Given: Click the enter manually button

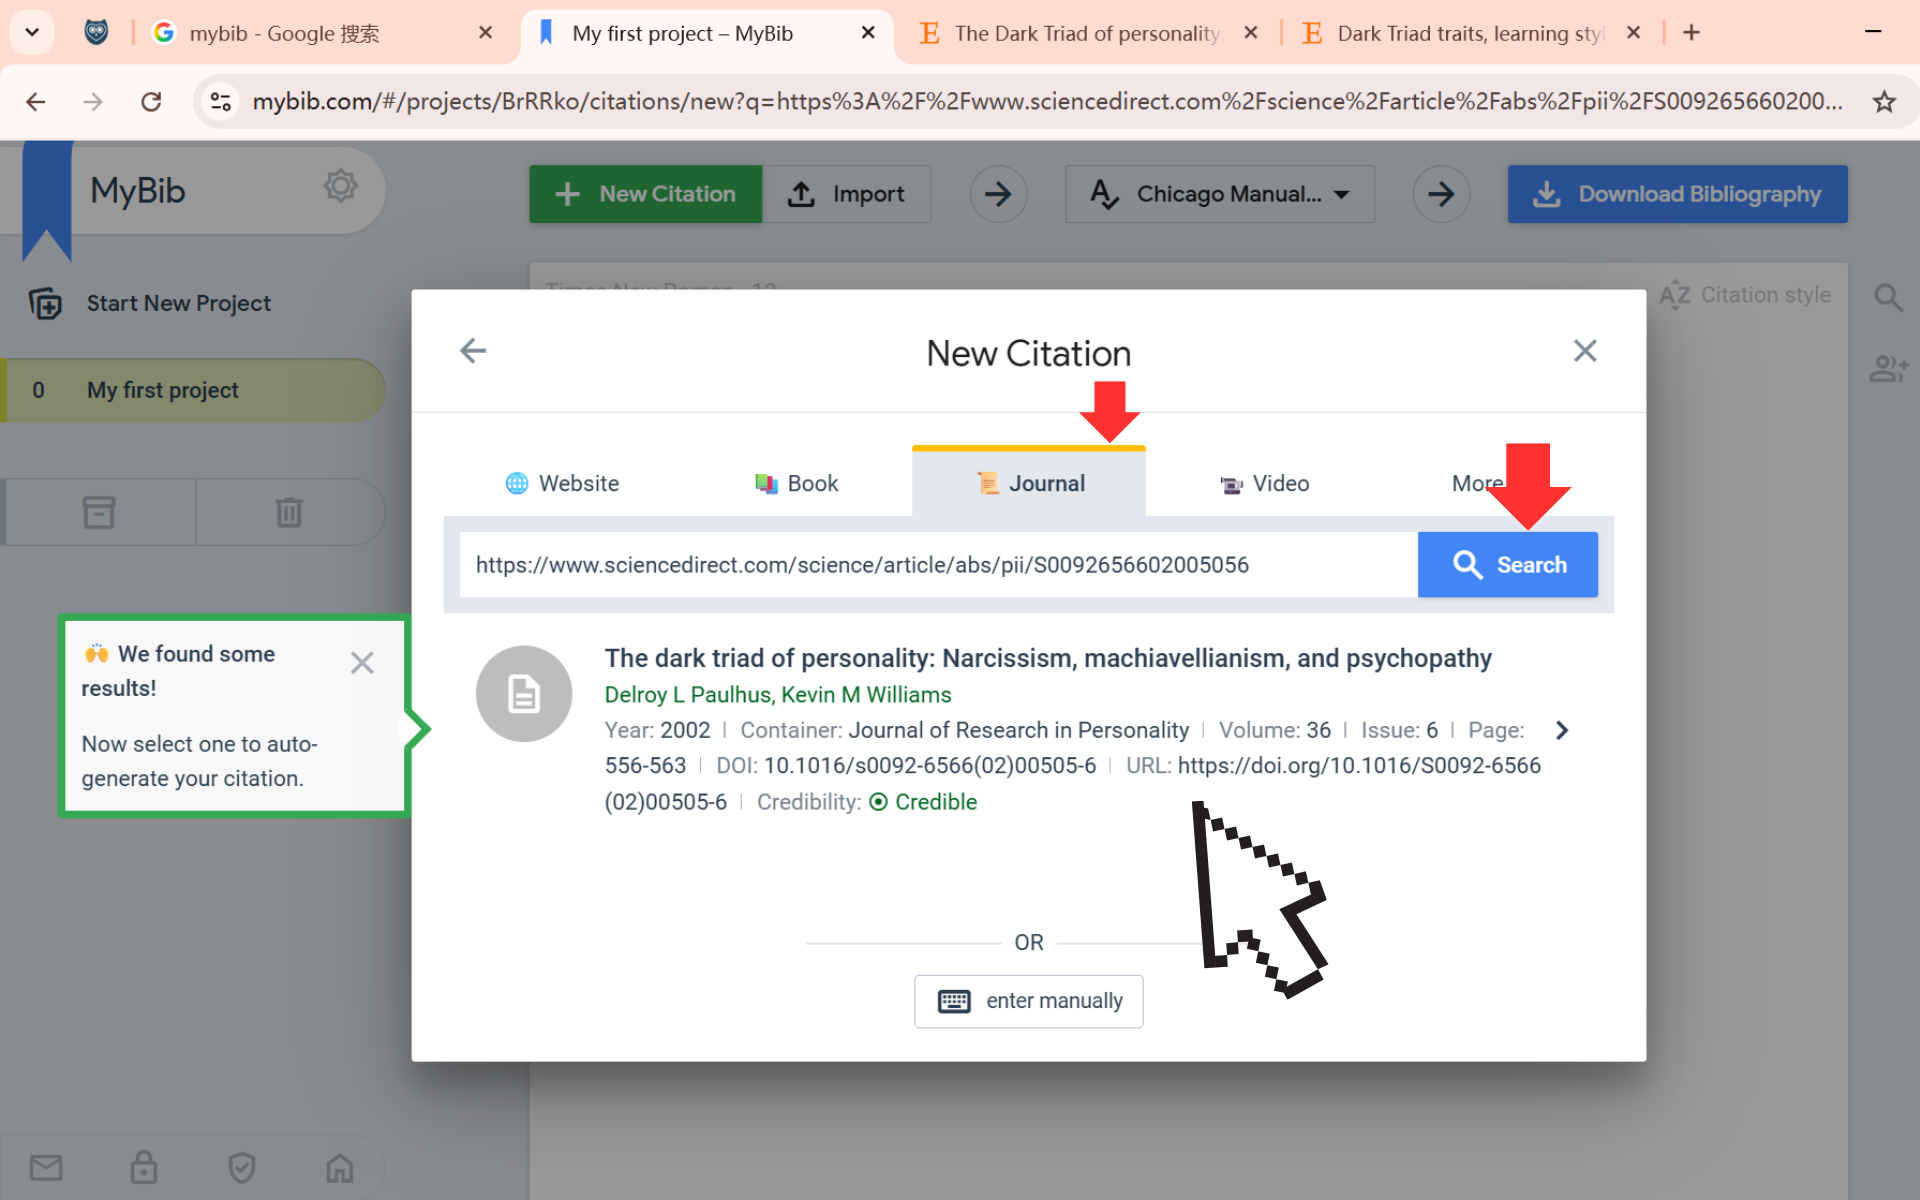Looking at the screenshot, I should click(x=1028, y=1001).
